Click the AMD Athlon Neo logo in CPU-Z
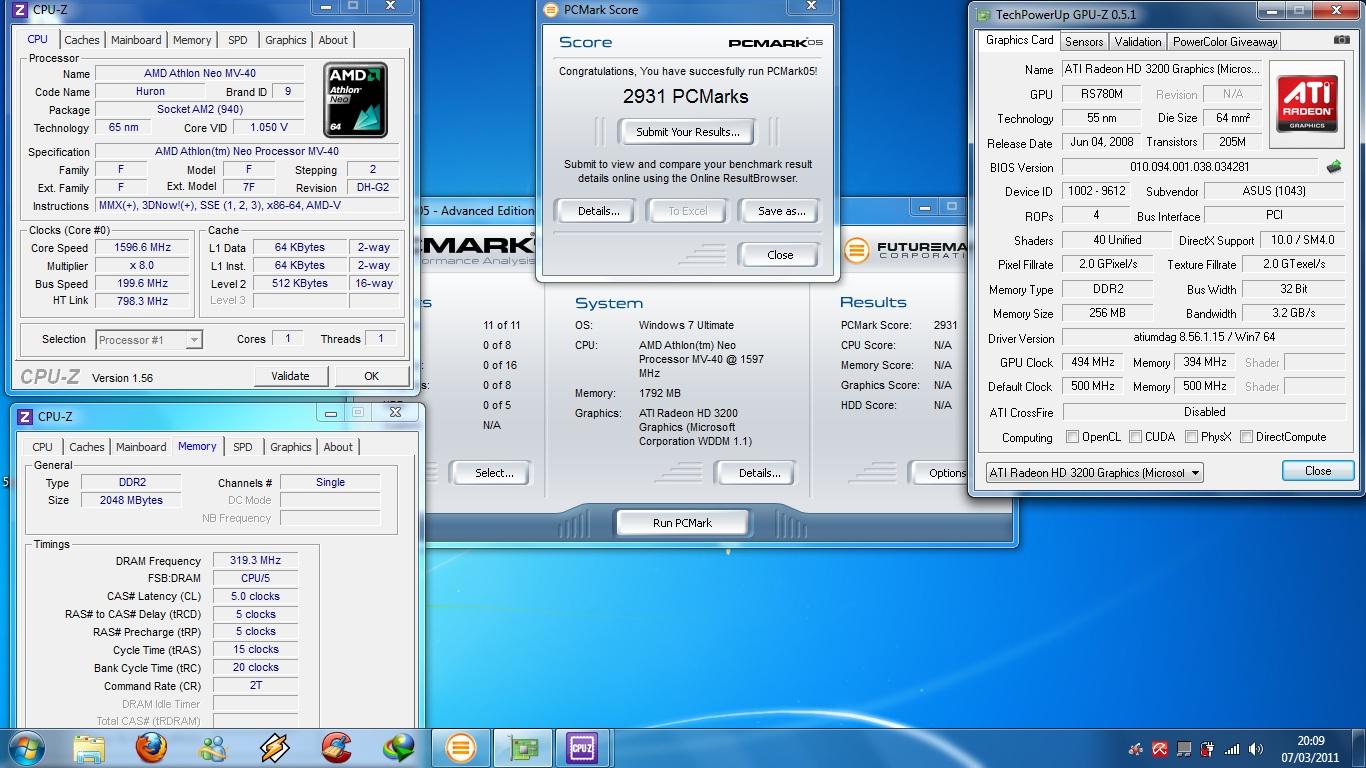 coord(356,100)
